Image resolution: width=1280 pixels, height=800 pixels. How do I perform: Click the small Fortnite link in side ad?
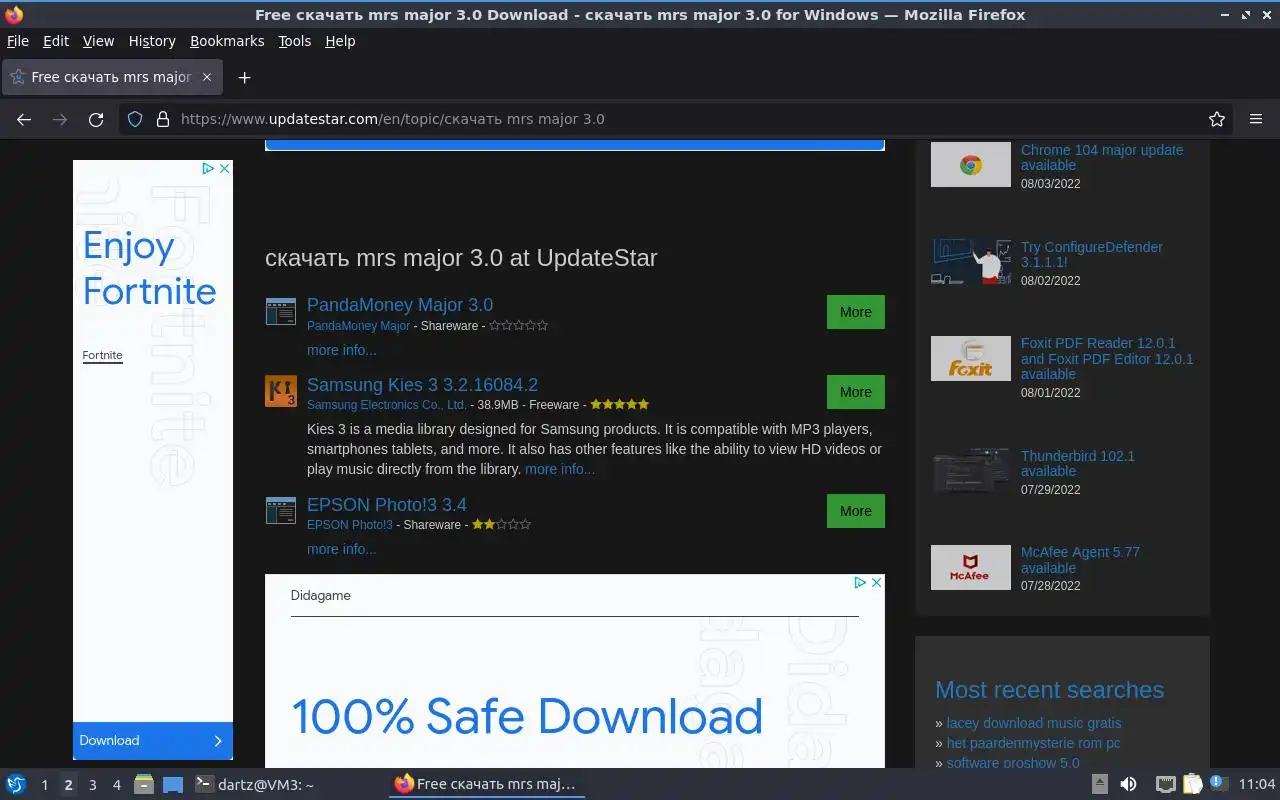click(x=102, y=355)
